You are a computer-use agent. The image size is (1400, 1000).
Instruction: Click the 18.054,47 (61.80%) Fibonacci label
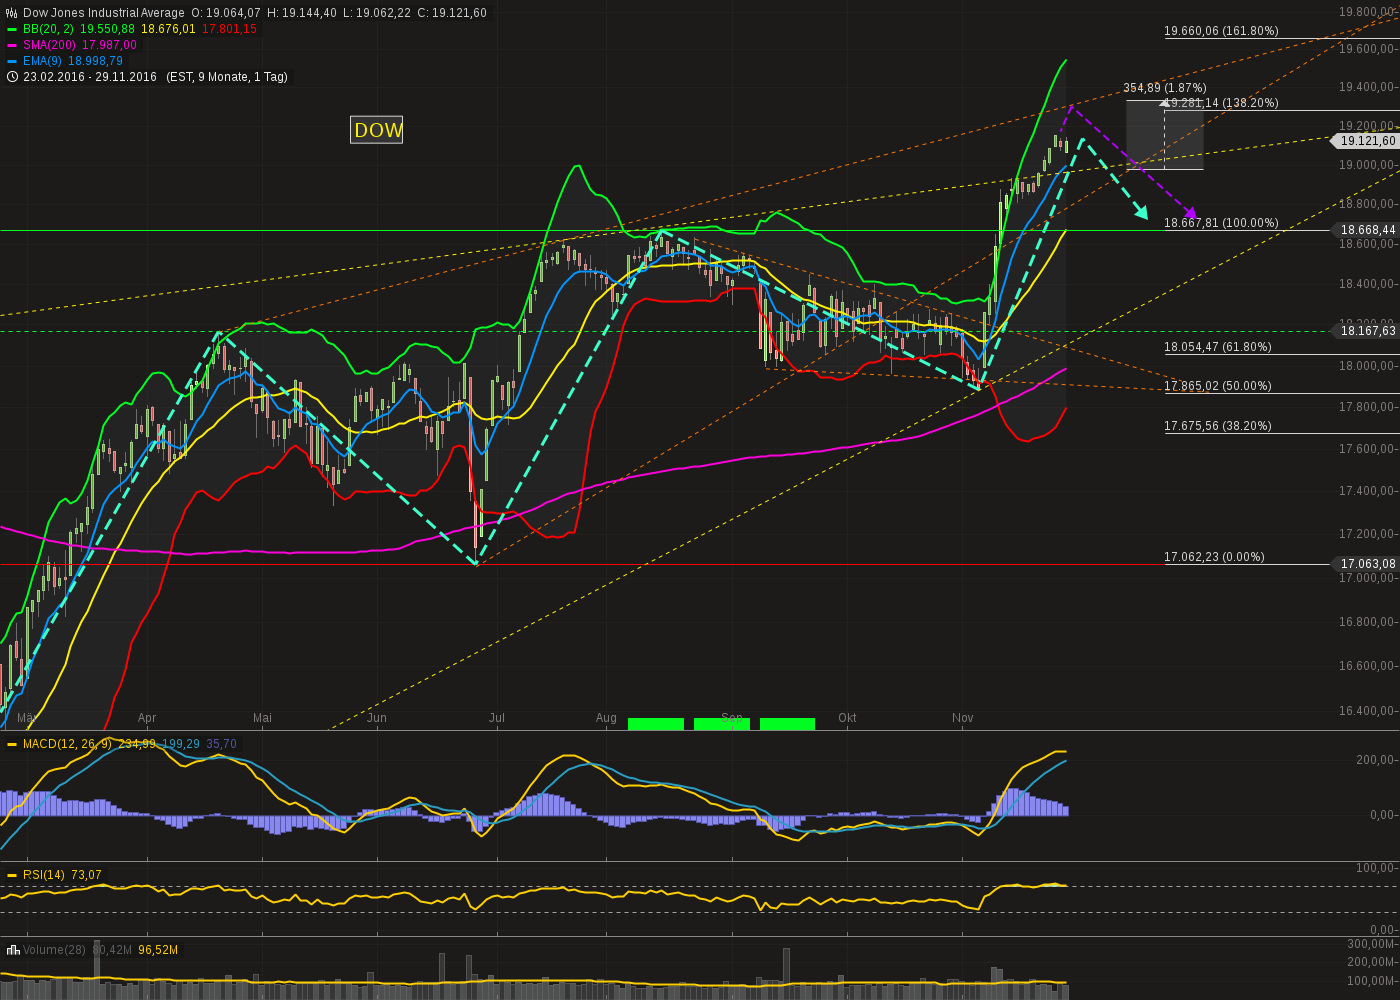click(x=1218, y=347)
